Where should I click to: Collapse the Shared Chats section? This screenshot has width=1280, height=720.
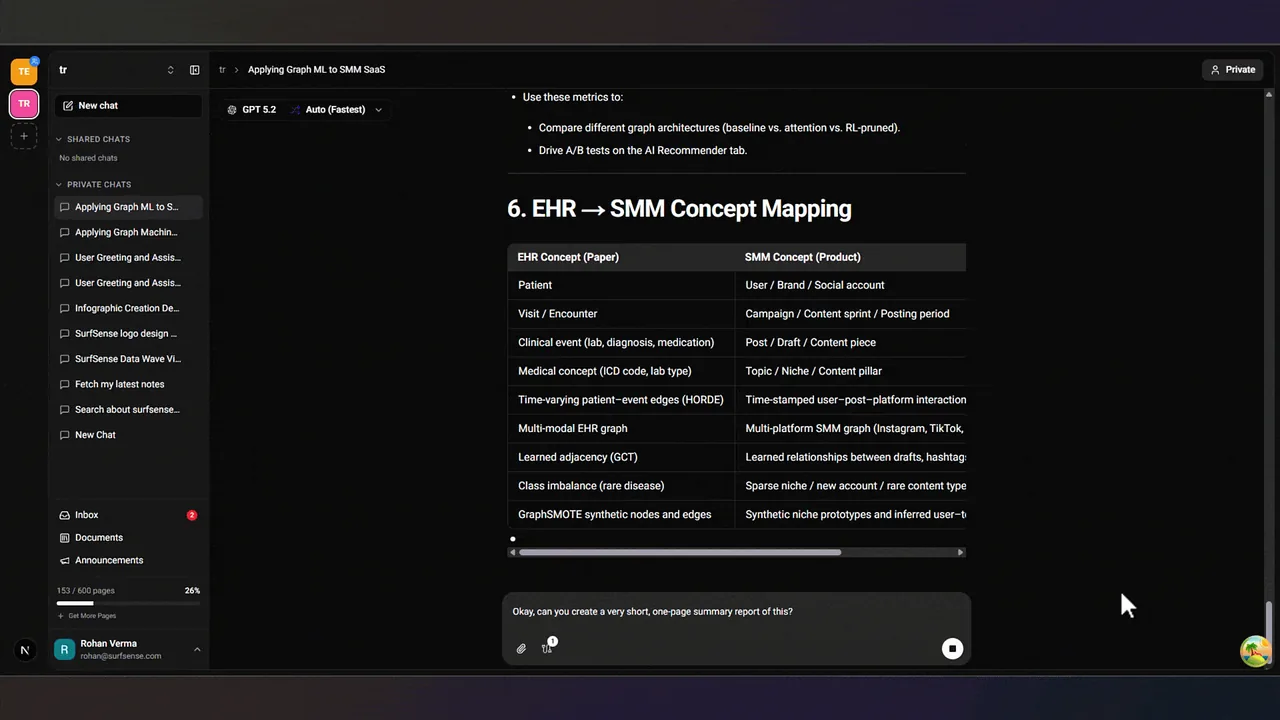point(93,139)
